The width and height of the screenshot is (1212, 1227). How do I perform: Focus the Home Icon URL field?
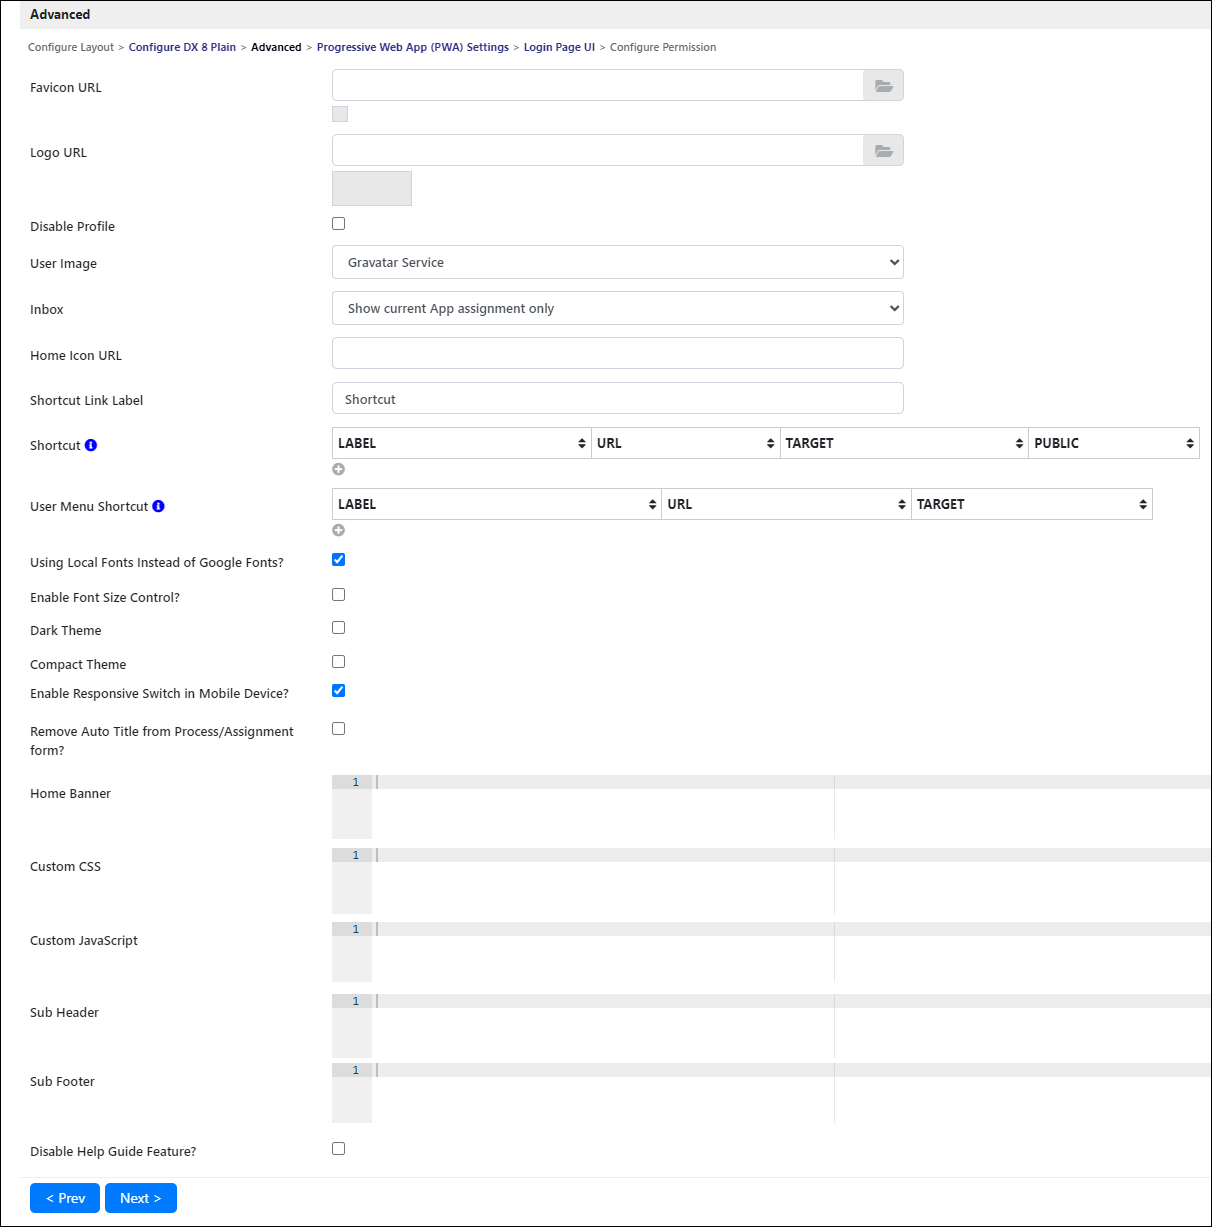(618, 353)
